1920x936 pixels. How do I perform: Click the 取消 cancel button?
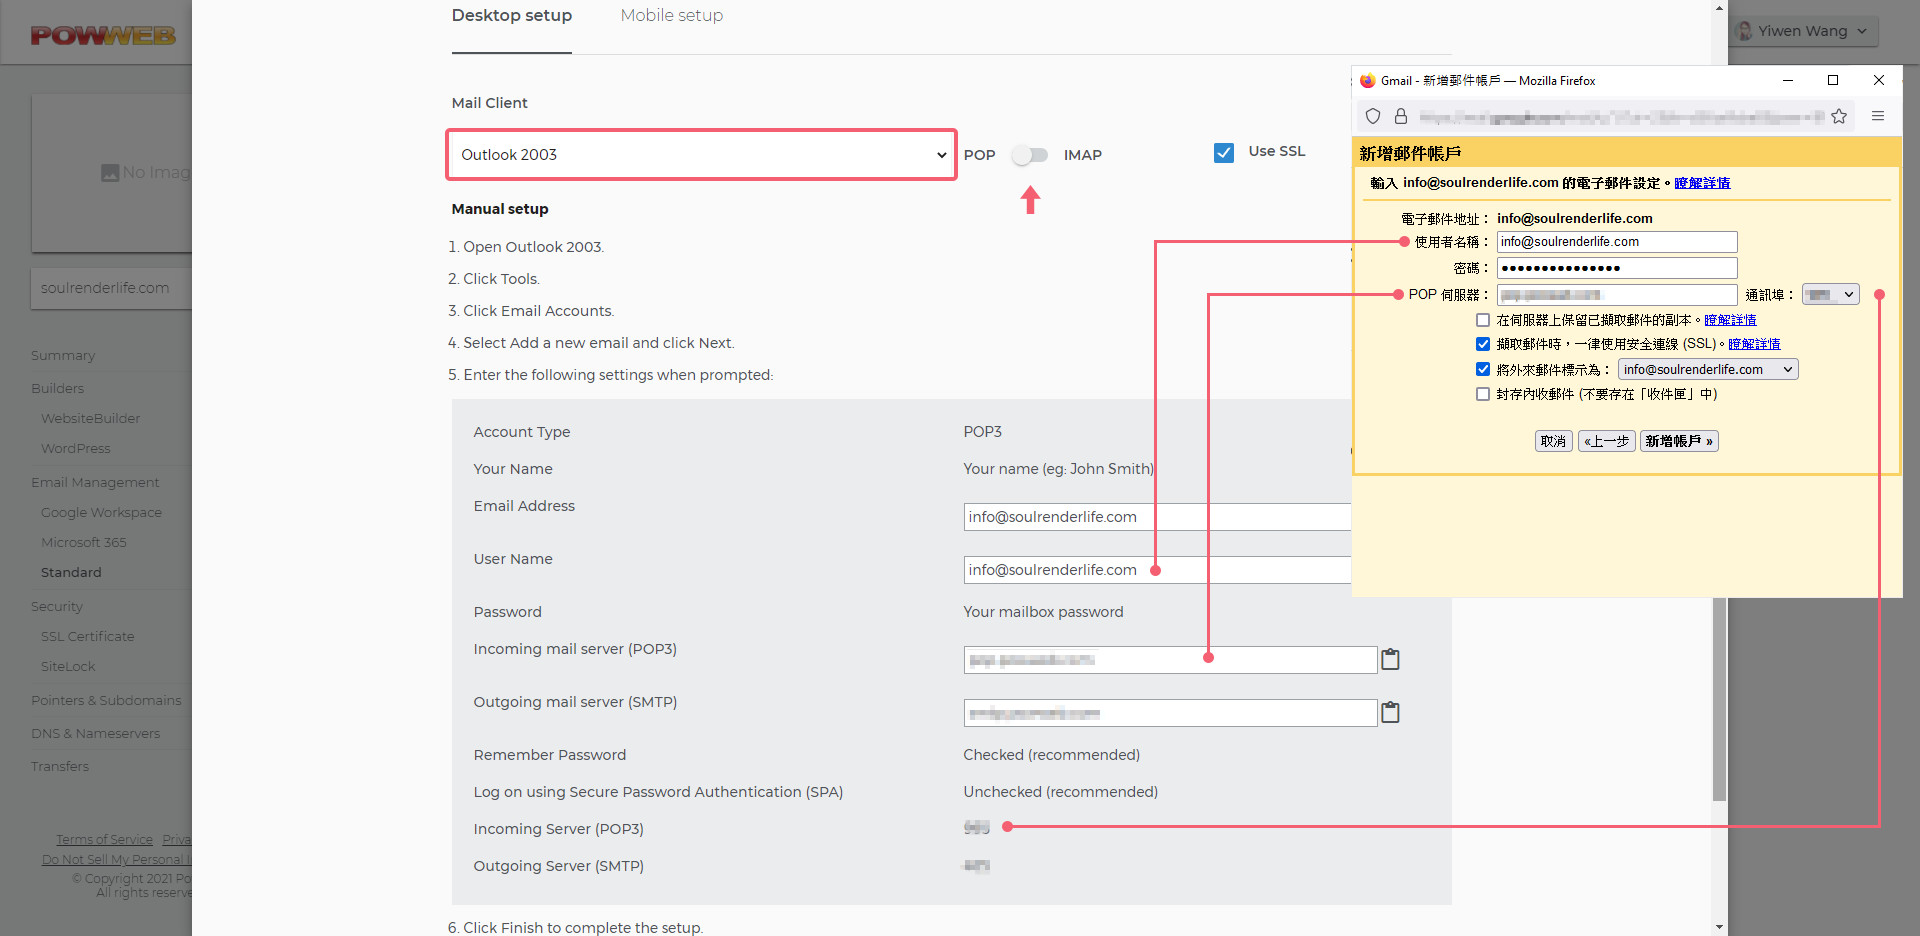(1554, 441)
